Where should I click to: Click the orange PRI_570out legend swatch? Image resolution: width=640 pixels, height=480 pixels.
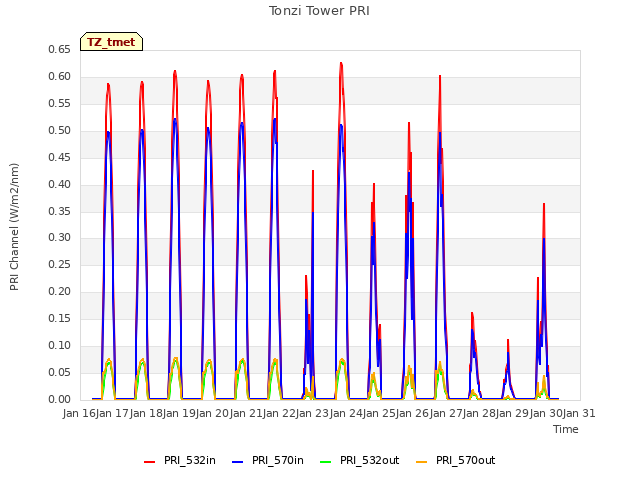point(422,462)
